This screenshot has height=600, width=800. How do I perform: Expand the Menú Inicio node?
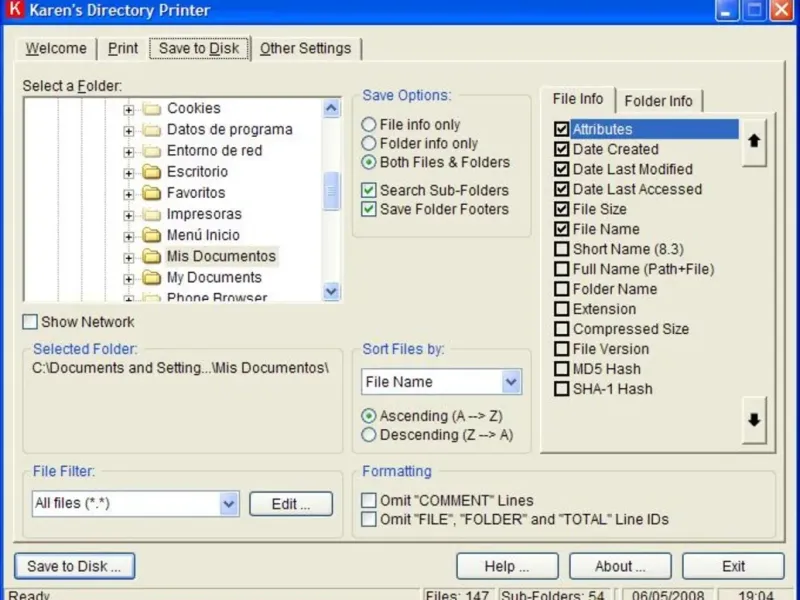coord(129,237)
